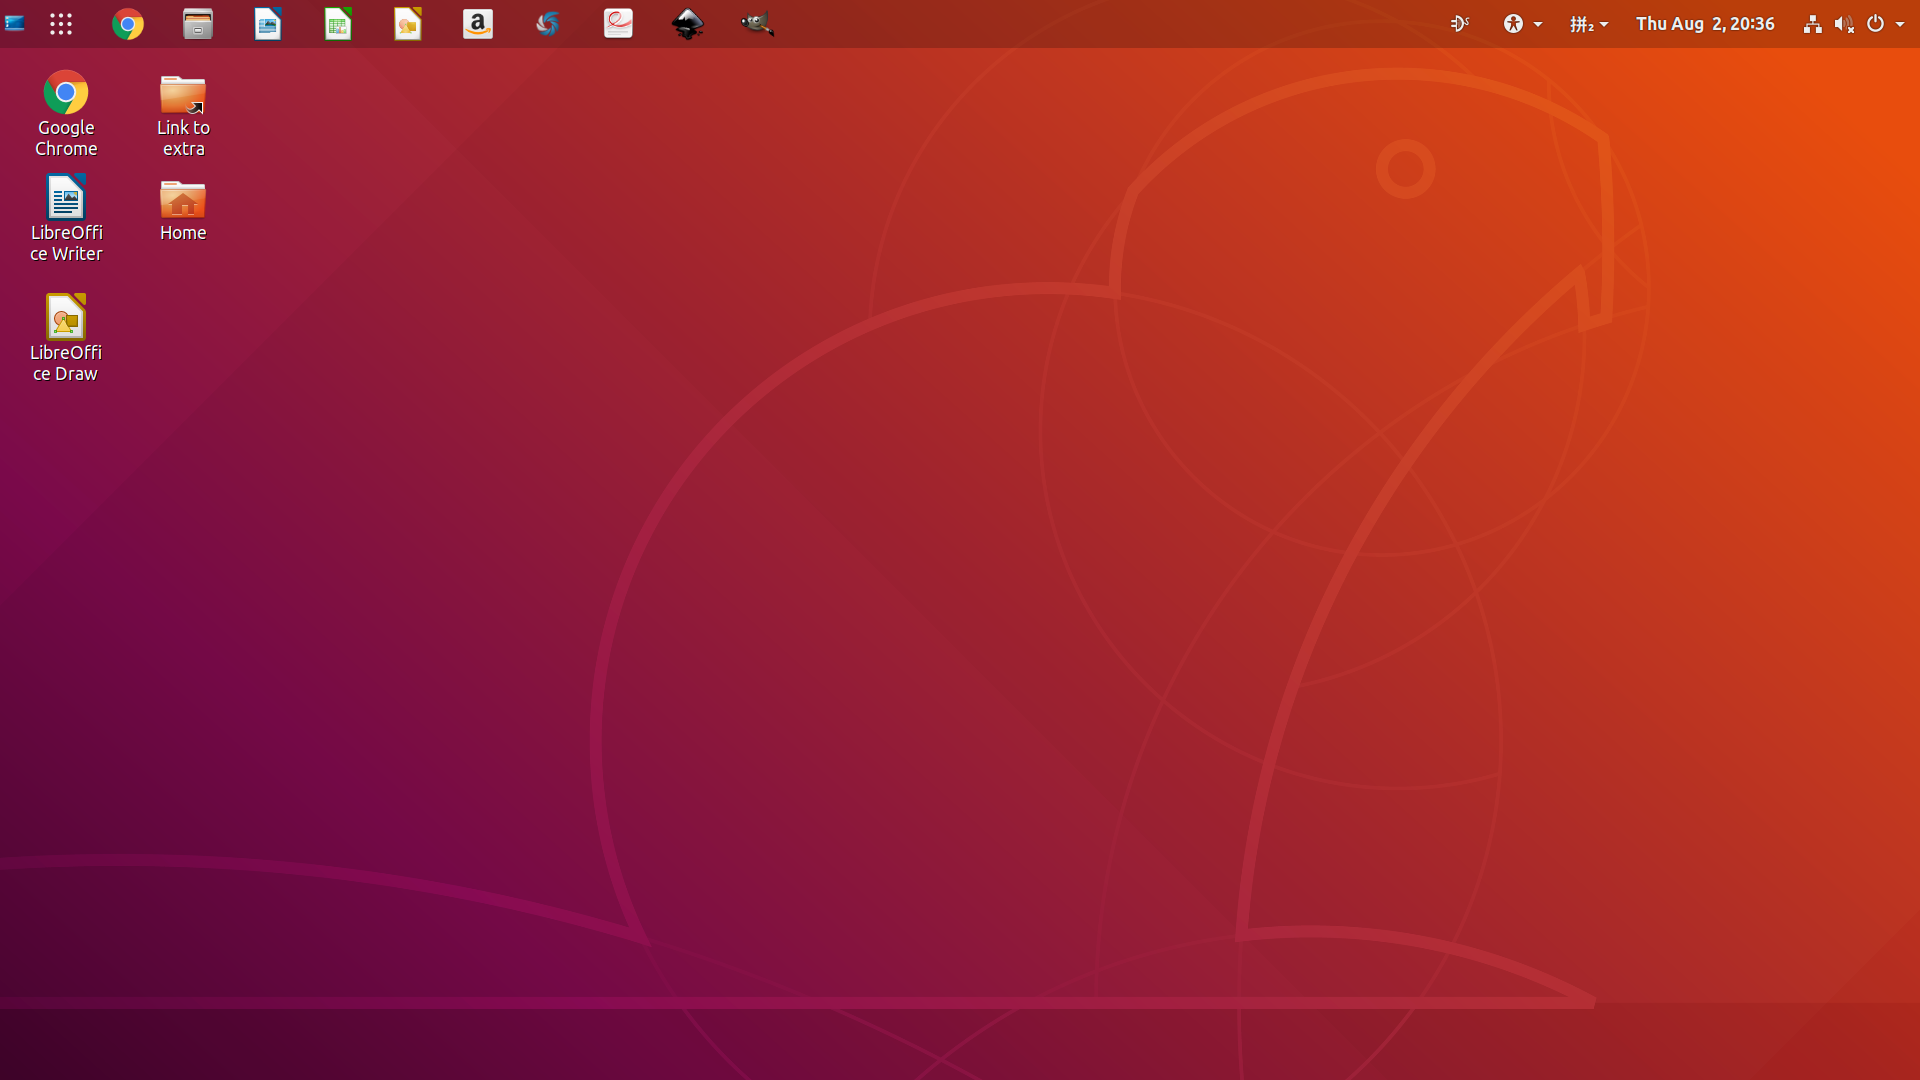Open the calendar from the clock
Viewport: 1920px width, 1080px height.
tap(1705, 24)
